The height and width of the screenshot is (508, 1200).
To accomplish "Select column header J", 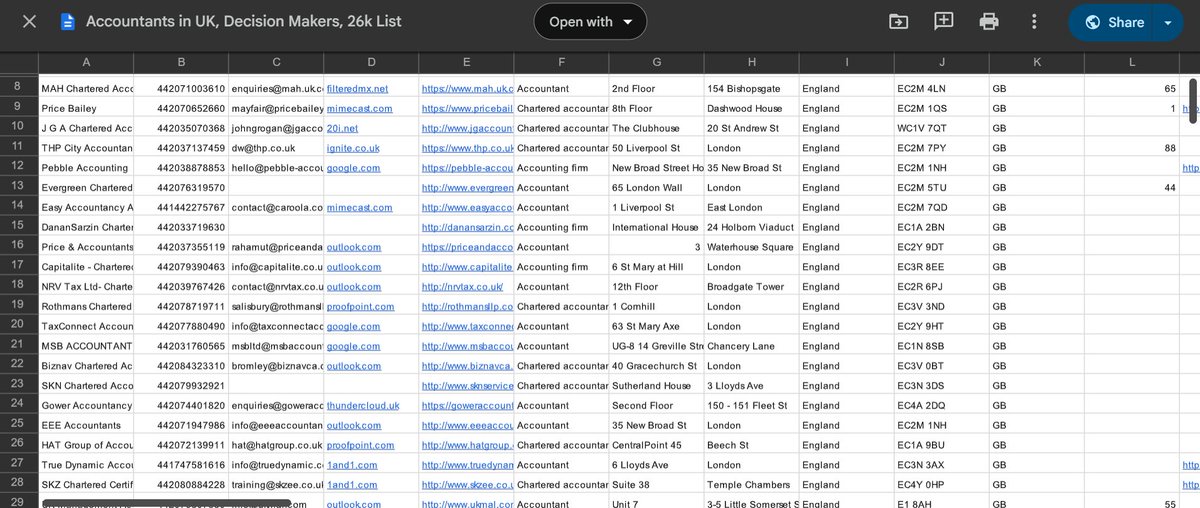I will coord(941,62).
